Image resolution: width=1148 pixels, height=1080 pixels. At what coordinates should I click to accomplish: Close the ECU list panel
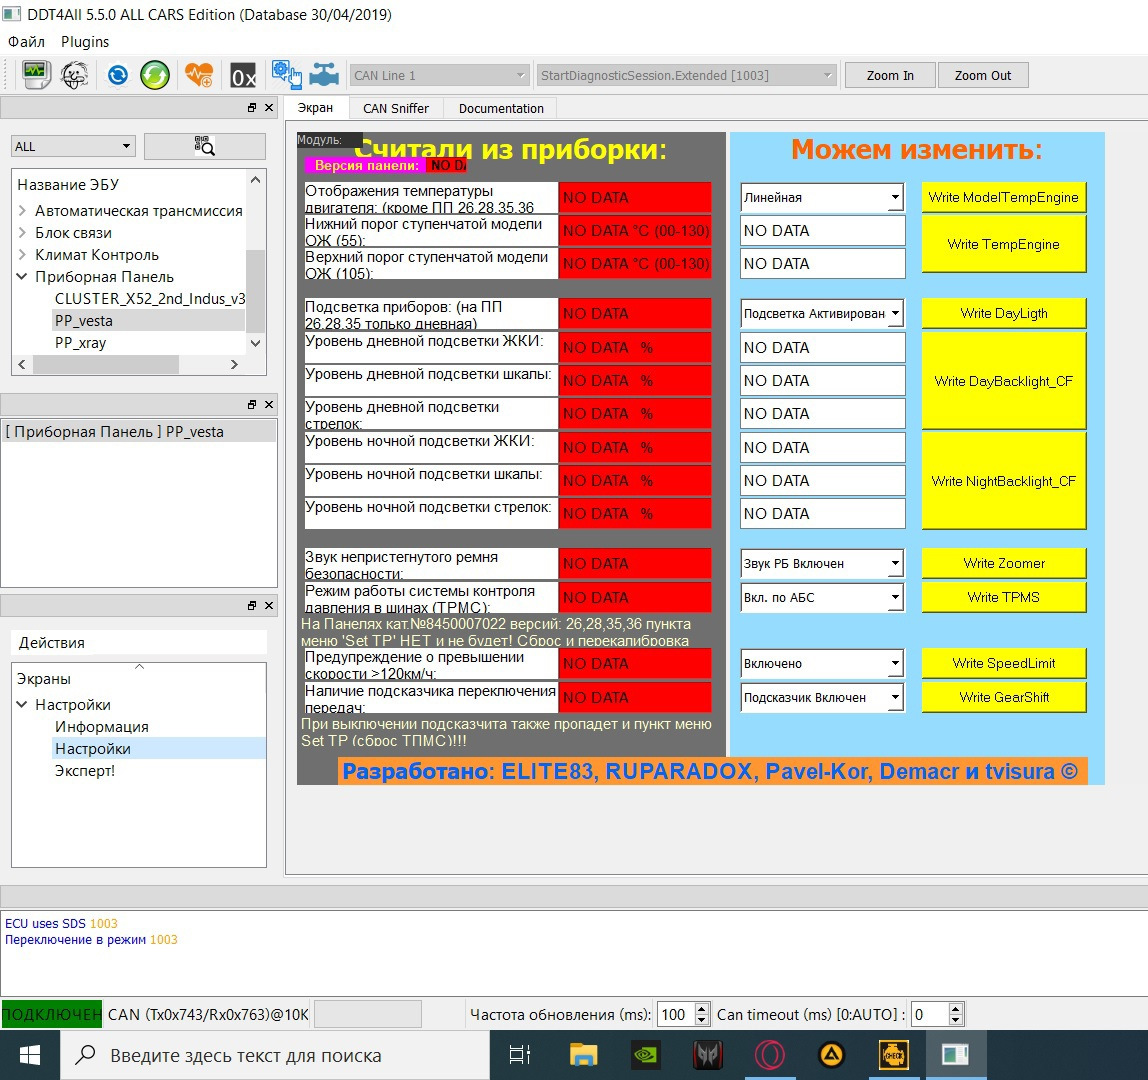tap(269, 108)
